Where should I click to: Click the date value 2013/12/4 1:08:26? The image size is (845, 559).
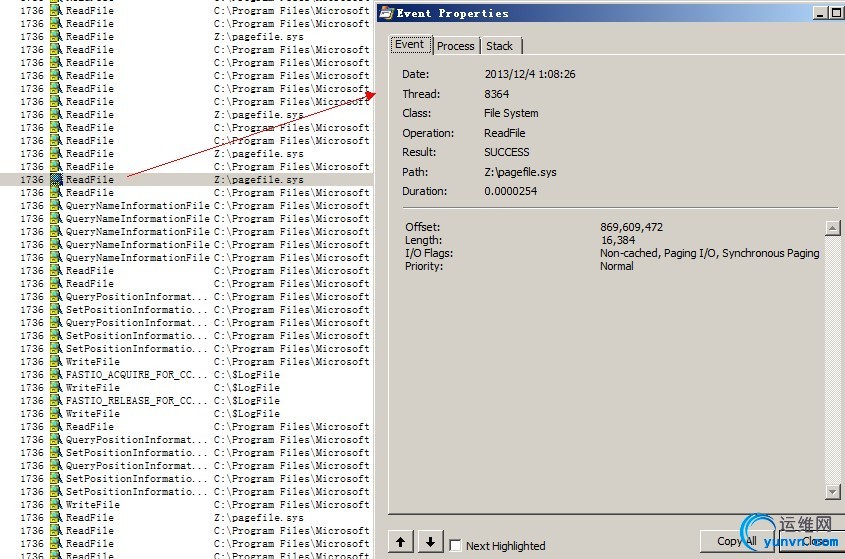point(530,74)
